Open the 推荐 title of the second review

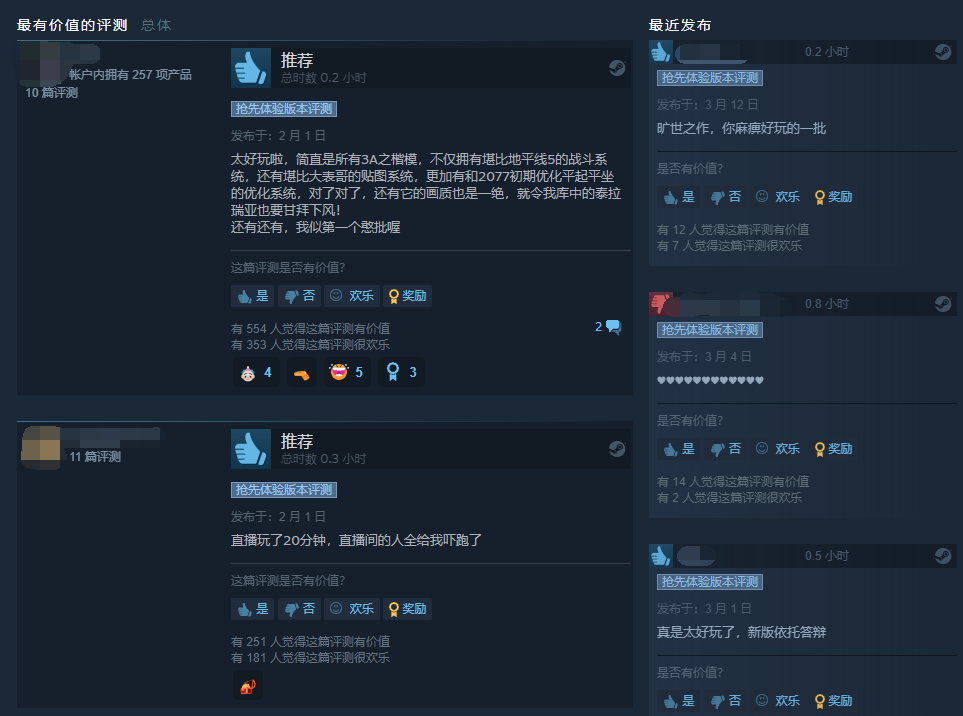(x=297, y=442)
